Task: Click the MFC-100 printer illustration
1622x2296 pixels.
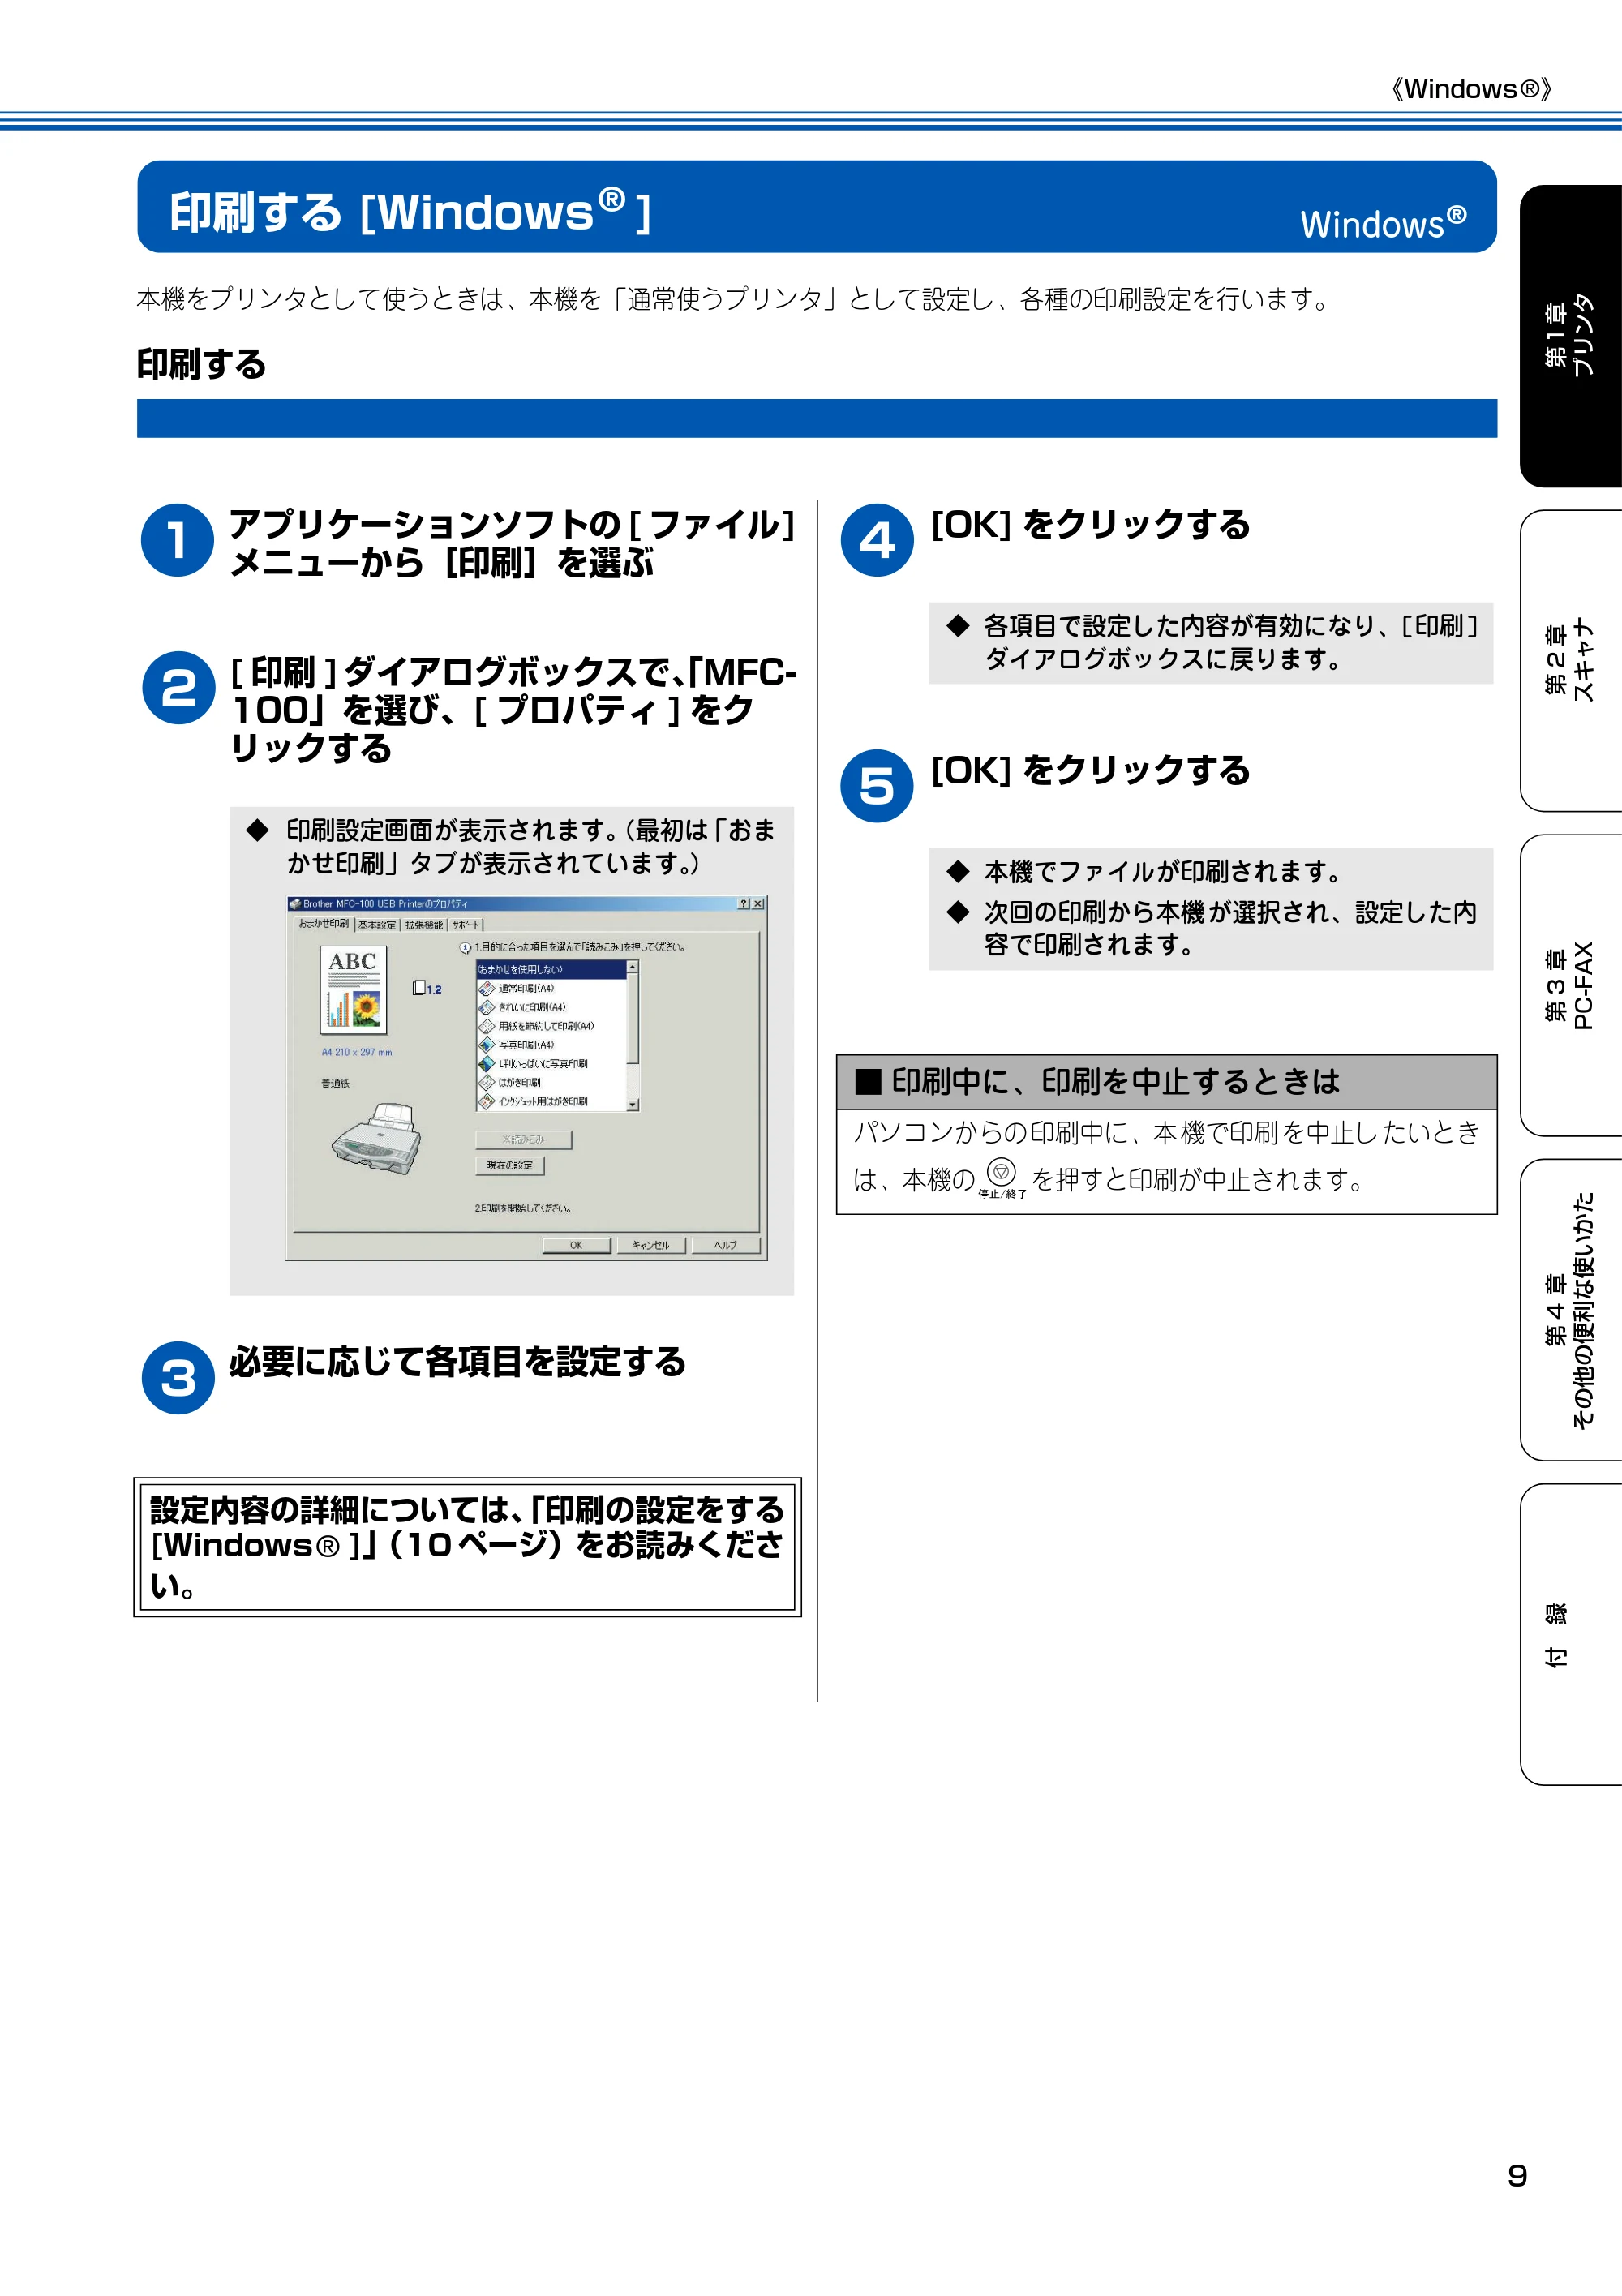Action: click(377, 1139)
